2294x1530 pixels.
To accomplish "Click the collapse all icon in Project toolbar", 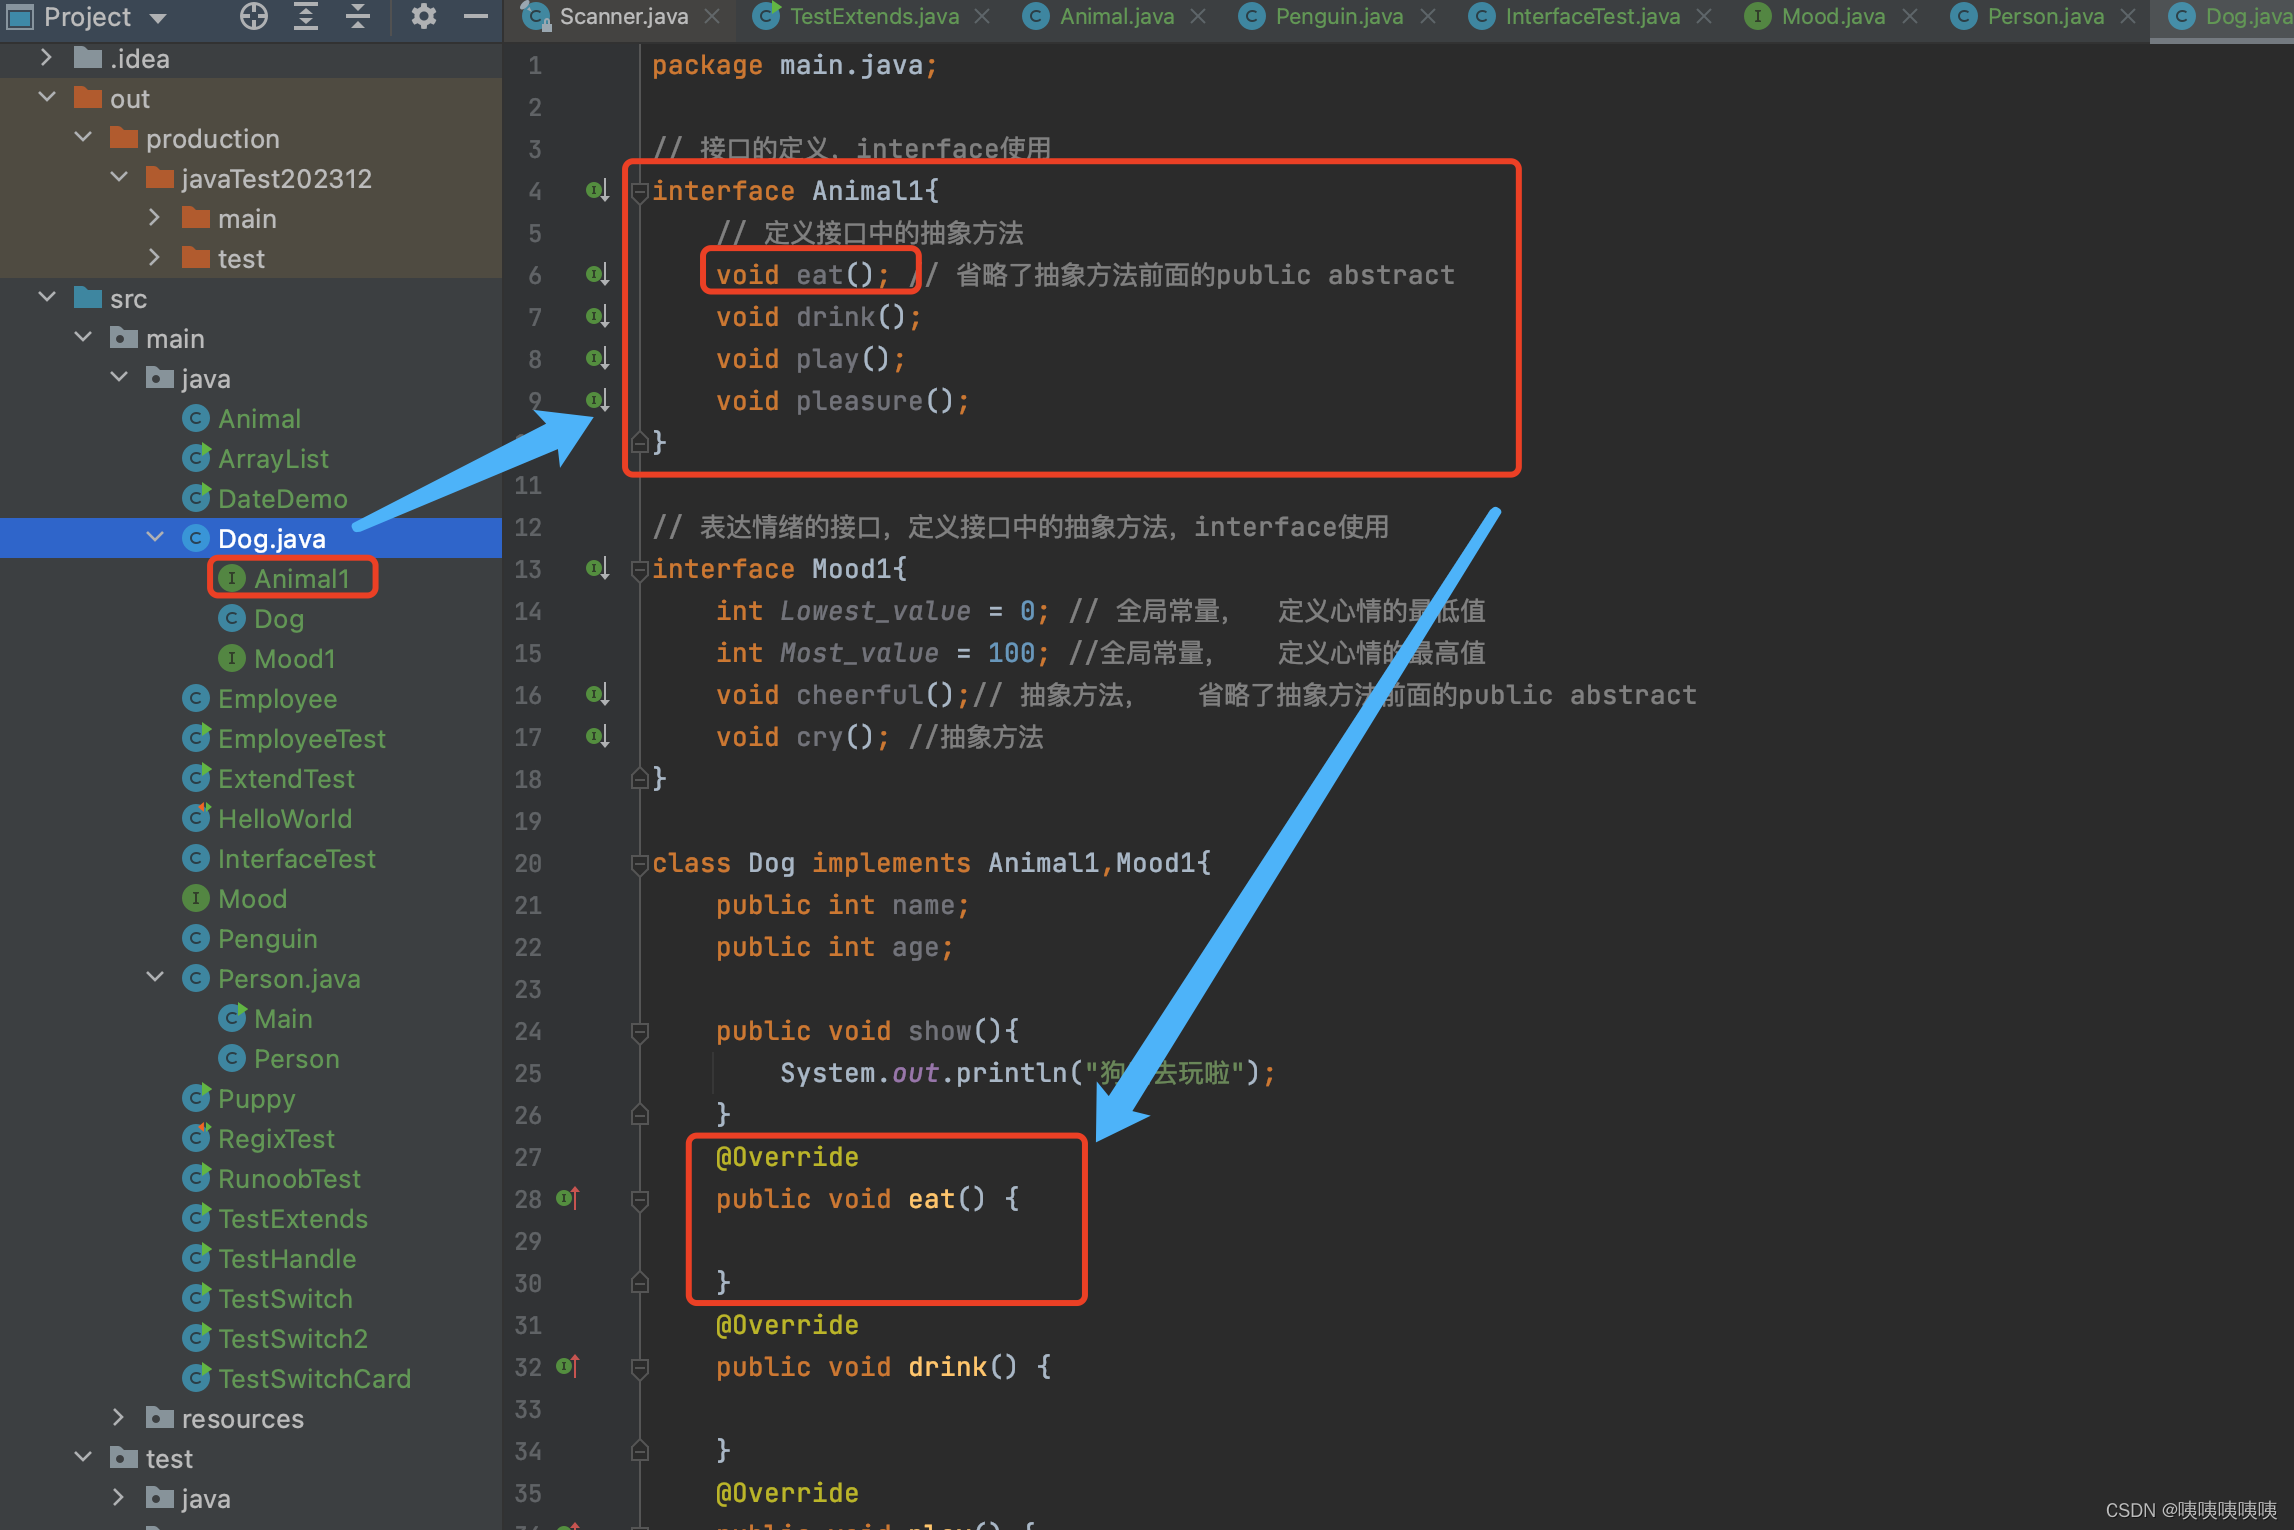I will 357,16.
